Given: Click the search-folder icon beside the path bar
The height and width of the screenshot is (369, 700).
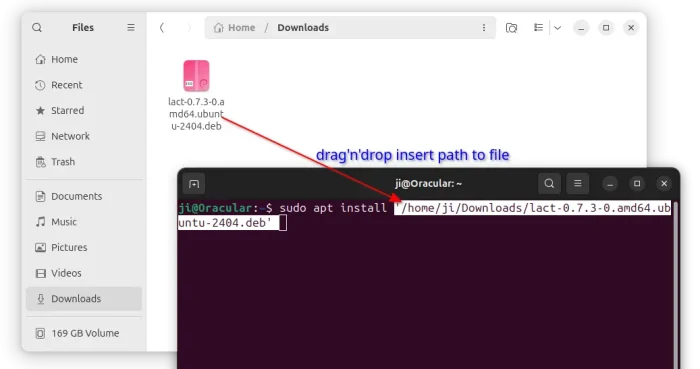Looking at the screenshot, I should click(511, 28).
